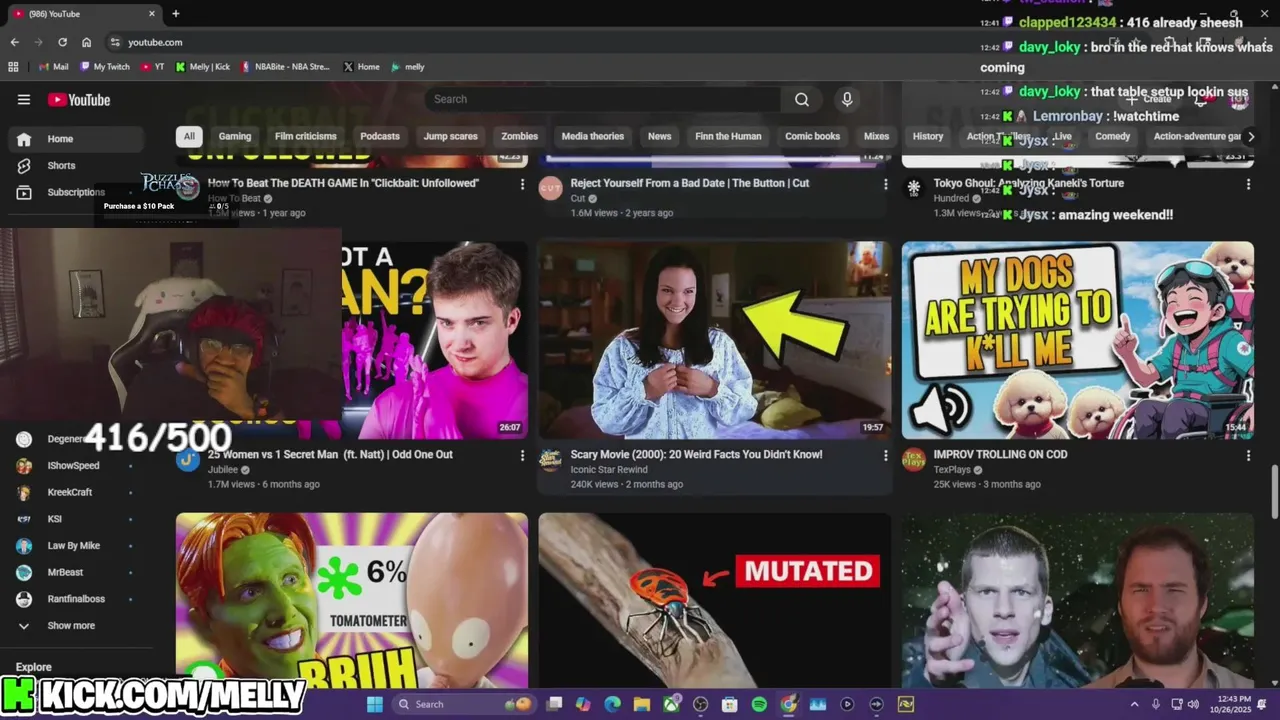Open Law By Mike subscription
This screenshot has width=1280, height=720.
click(75, 545)
